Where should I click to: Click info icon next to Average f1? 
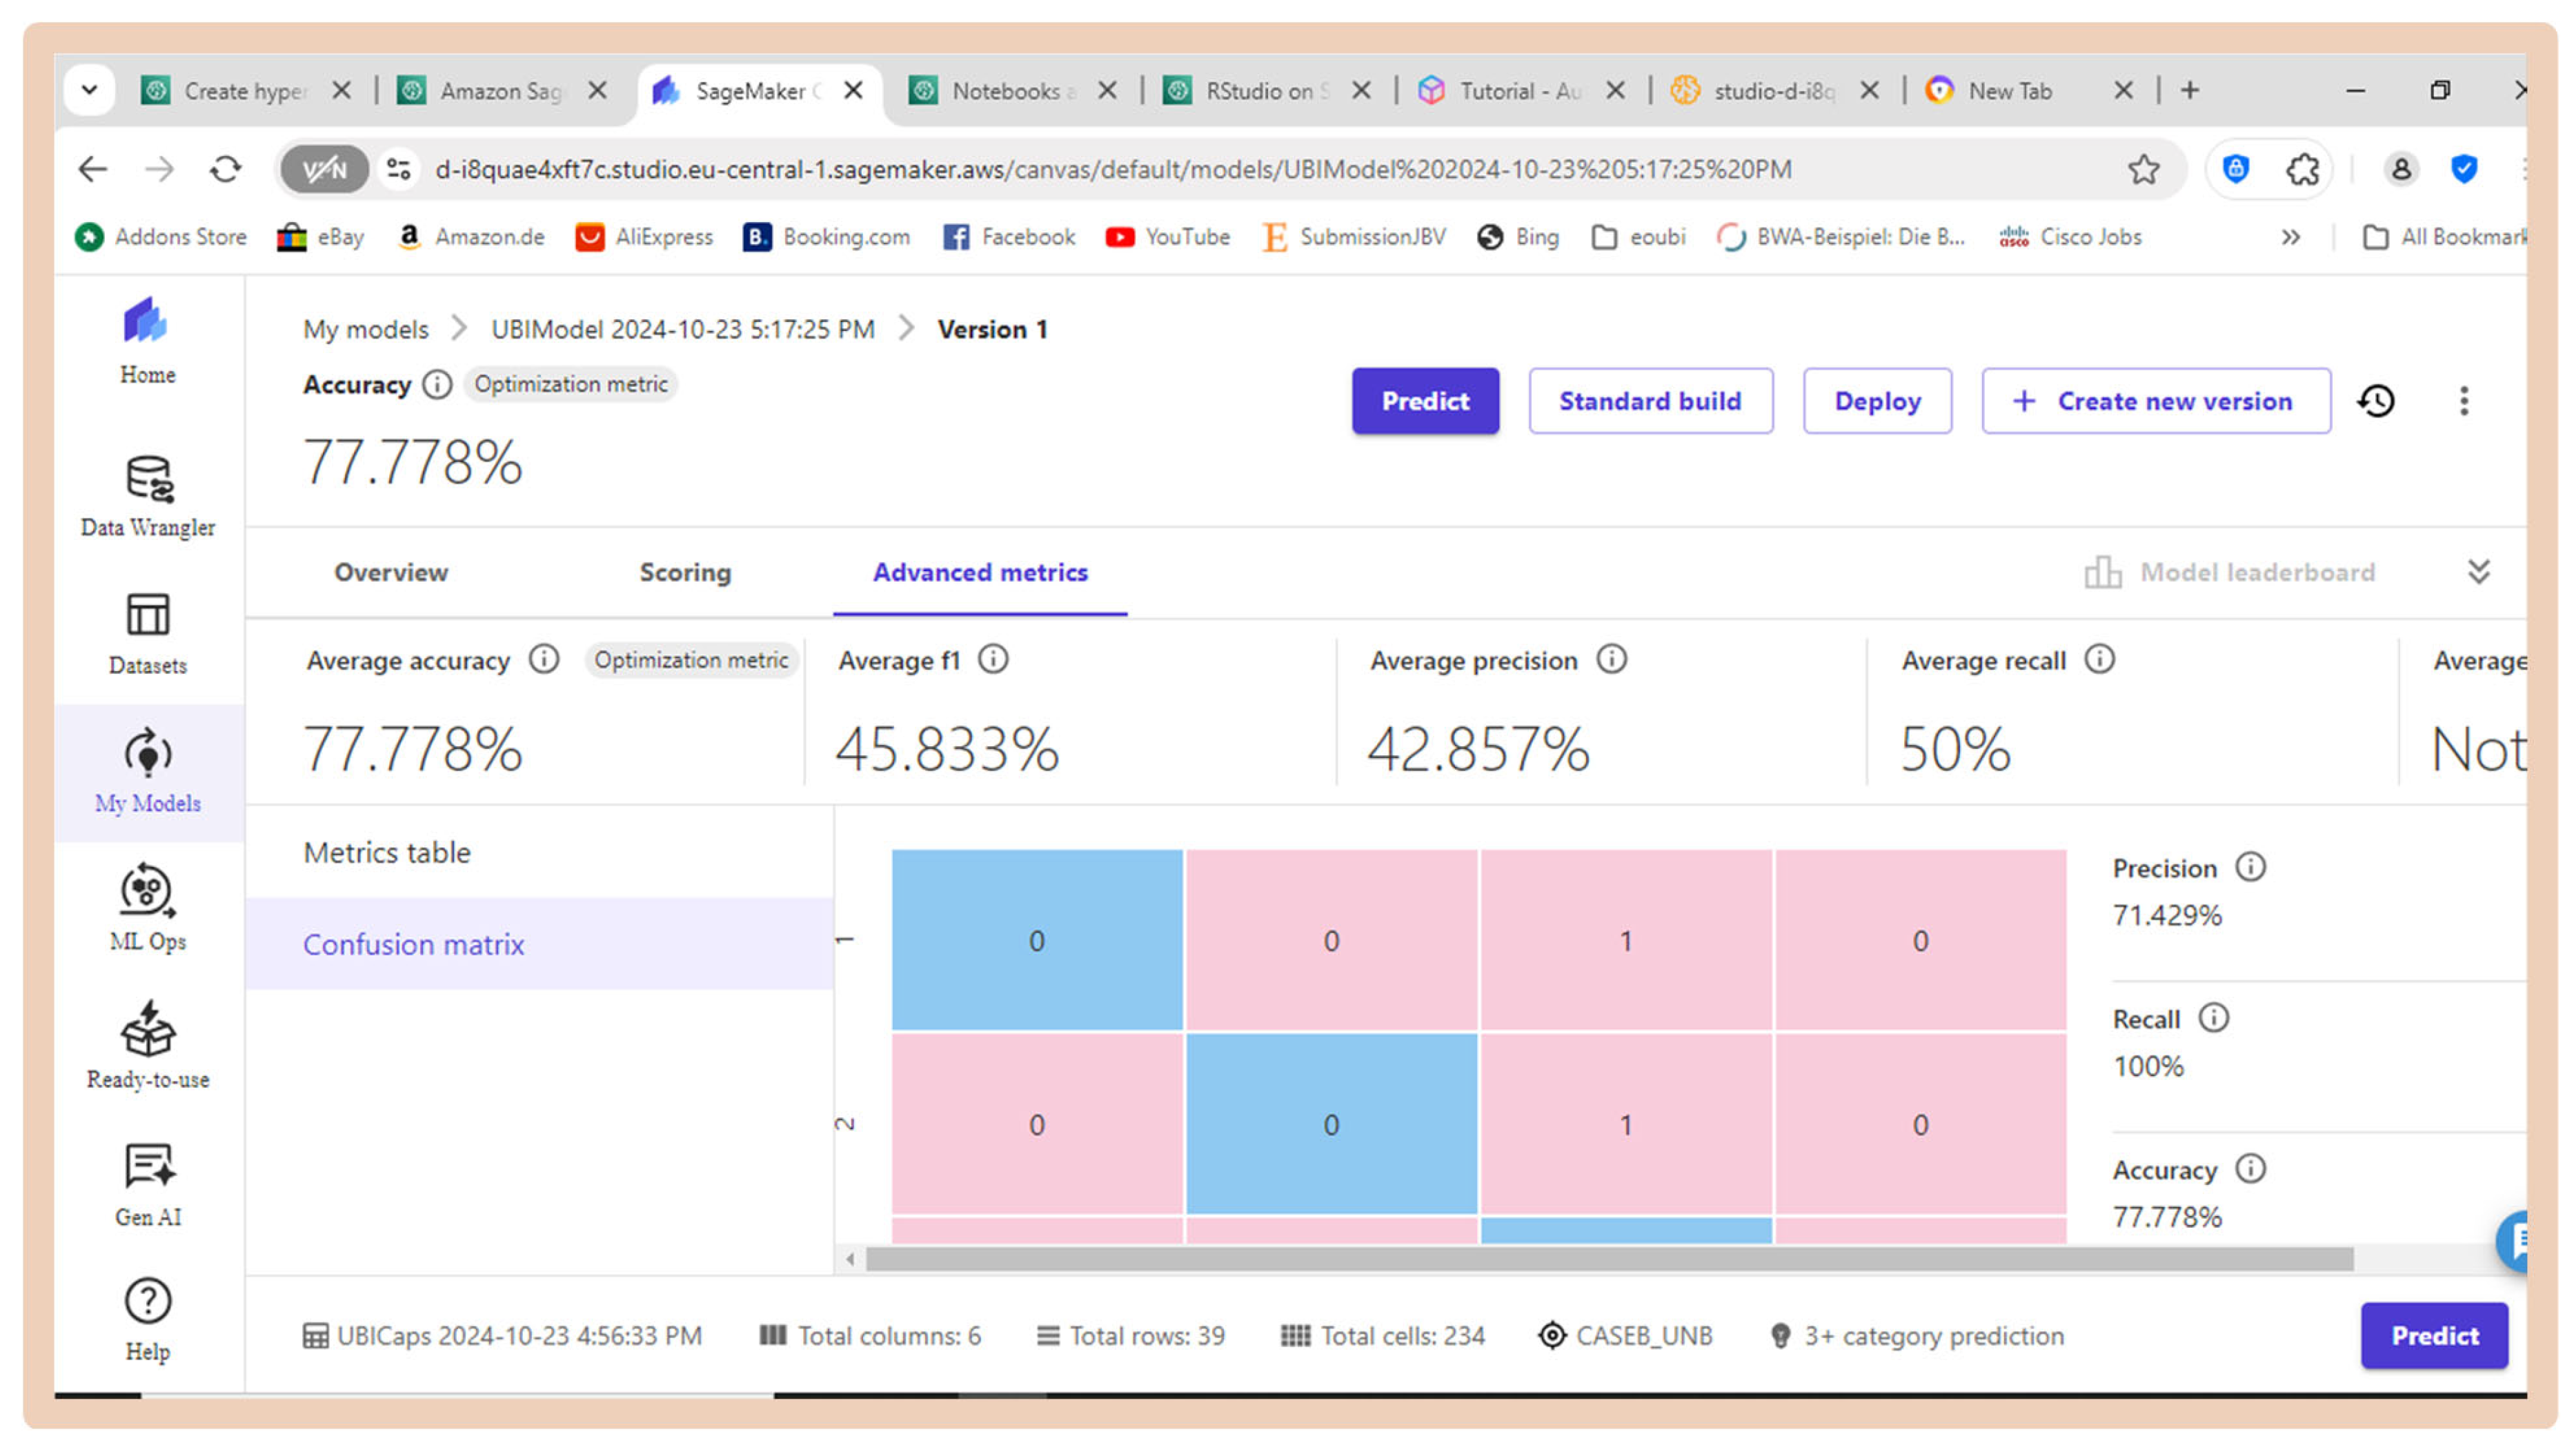pyautogui.click(x=993, y=659)
